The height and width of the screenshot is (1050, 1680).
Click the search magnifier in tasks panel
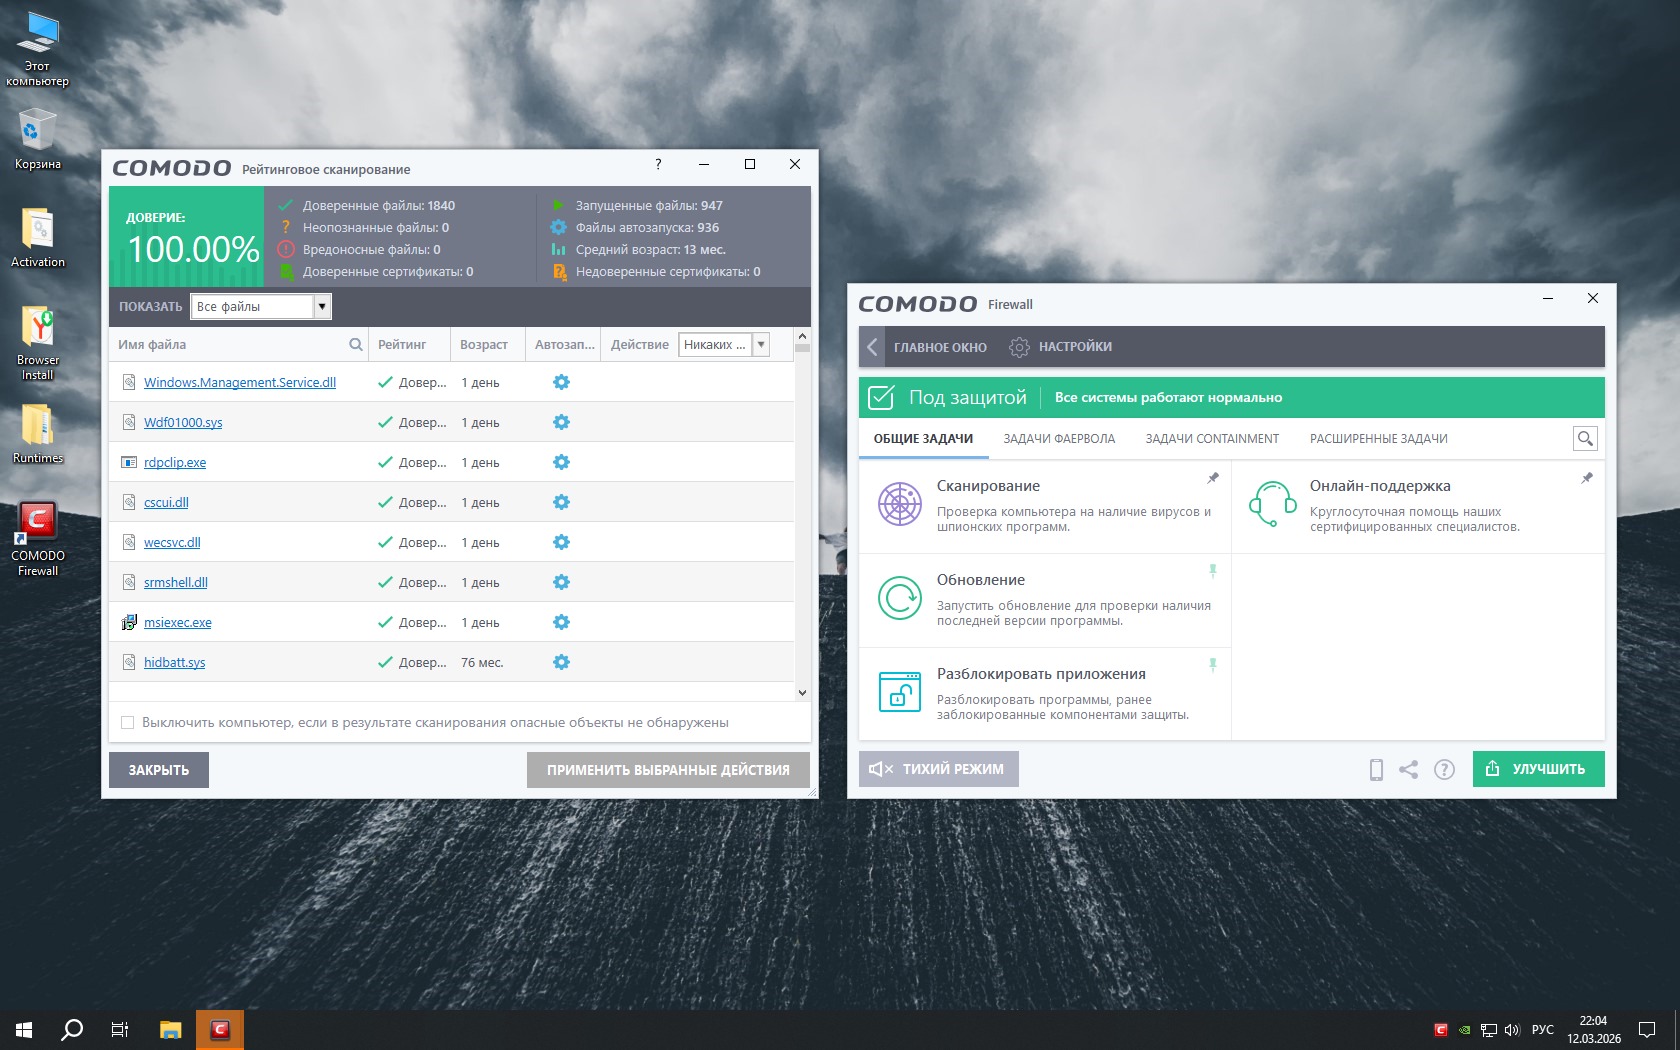[x=1584, y=438]
